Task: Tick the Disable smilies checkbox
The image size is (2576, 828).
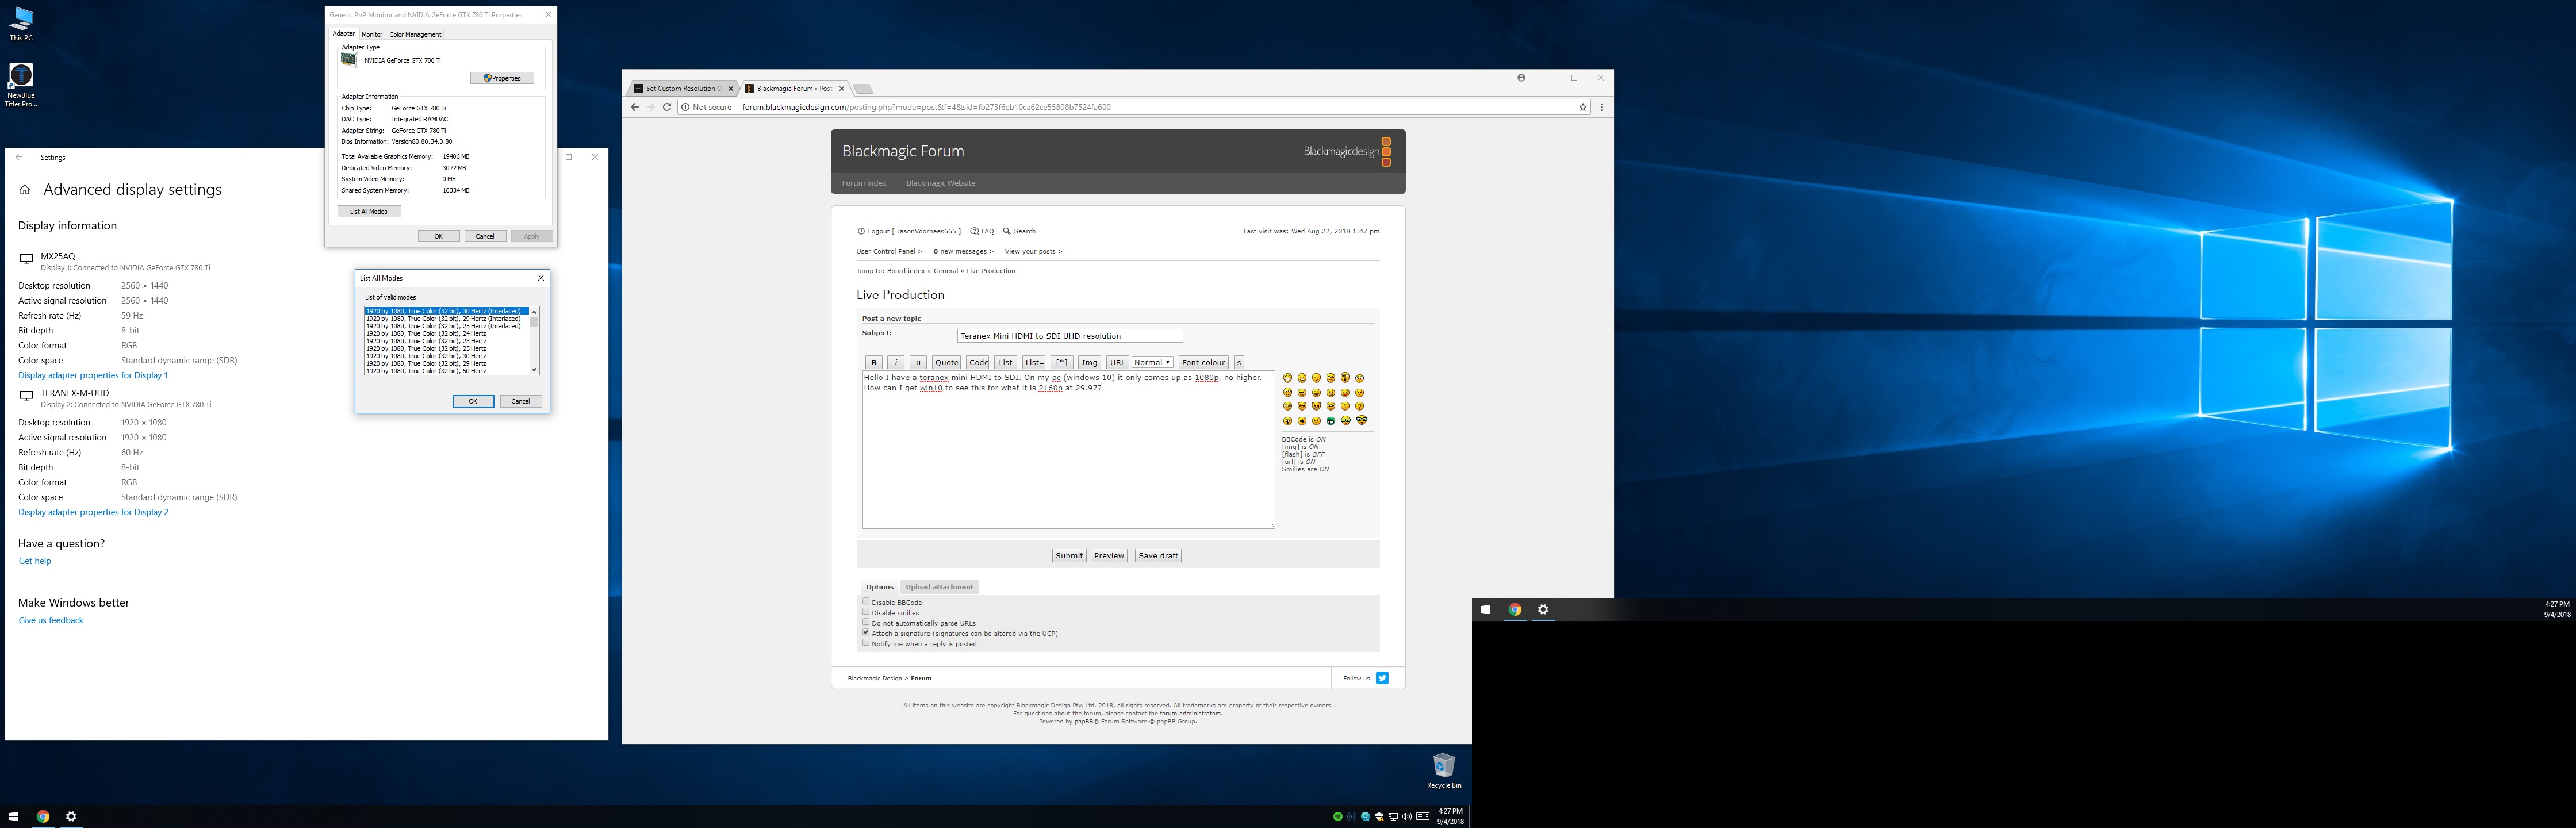Action: click(x=866, y=612)
